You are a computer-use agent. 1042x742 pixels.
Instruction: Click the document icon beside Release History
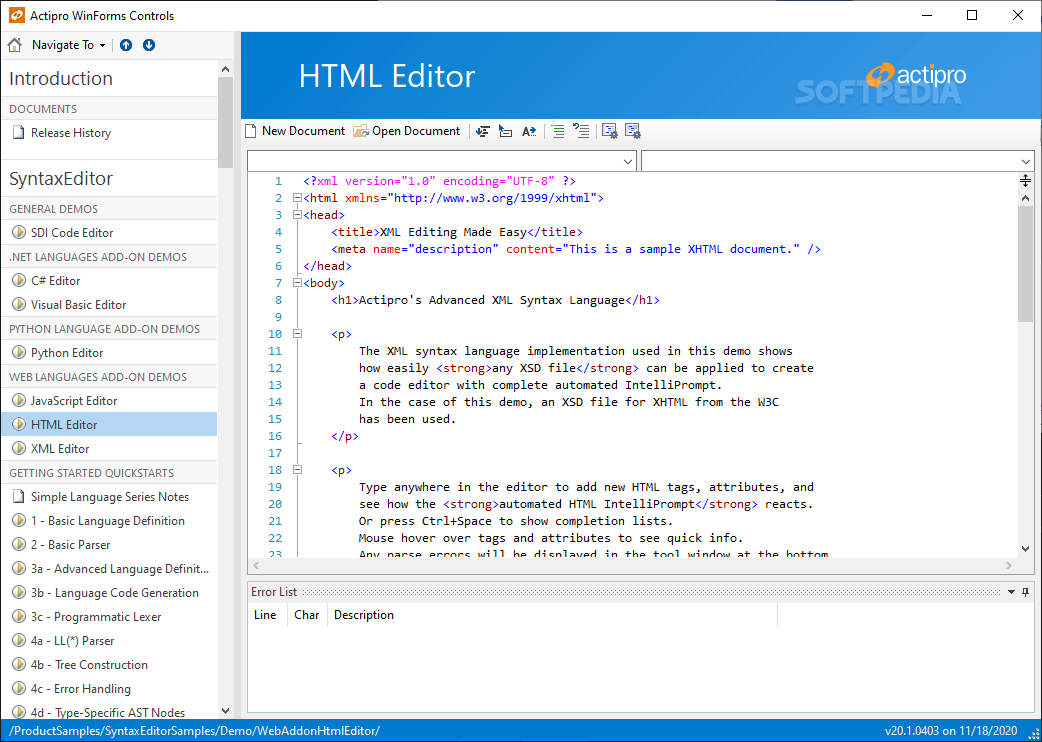coord(19,132)
